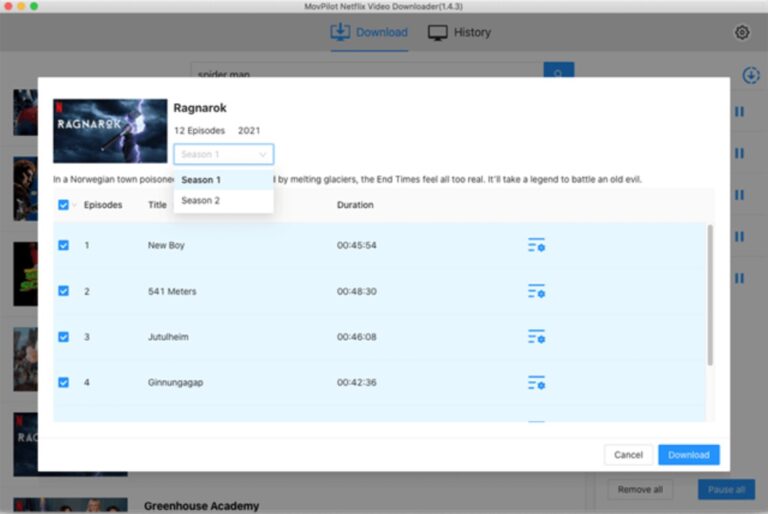Open settings icon for 541 Meters episode
This screenshot has height=514, width=768.
tap(536, 291)
